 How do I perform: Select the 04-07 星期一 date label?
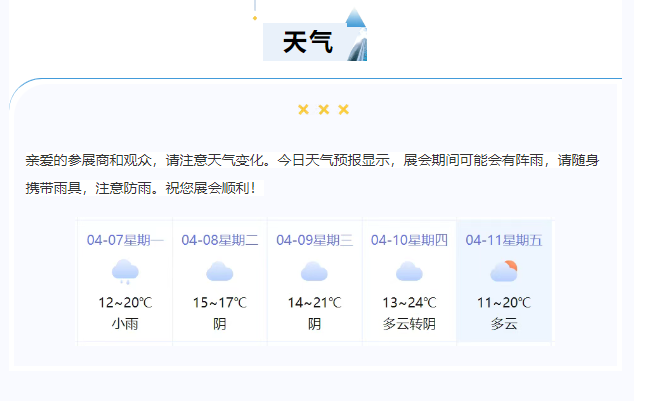coord(125,240)
